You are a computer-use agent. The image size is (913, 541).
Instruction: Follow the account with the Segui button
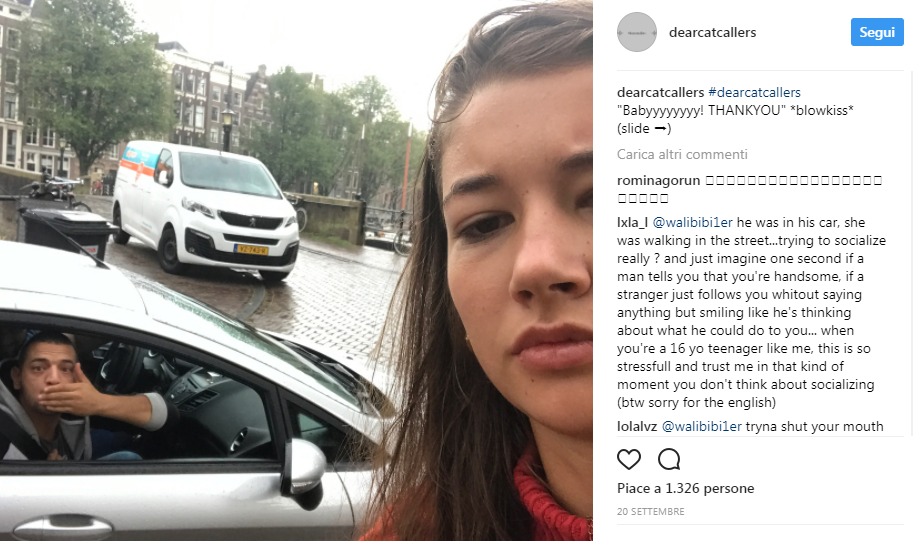point(877,32)
